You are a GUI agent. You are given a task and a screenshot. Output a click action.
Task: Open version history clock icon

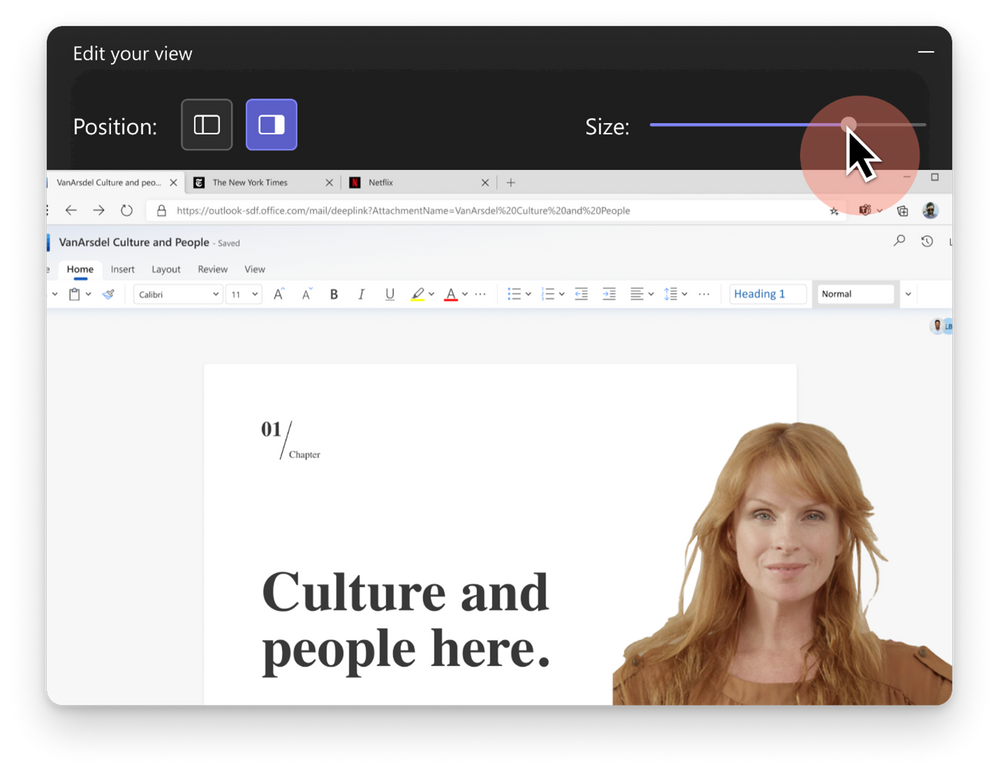coord(927,241)
